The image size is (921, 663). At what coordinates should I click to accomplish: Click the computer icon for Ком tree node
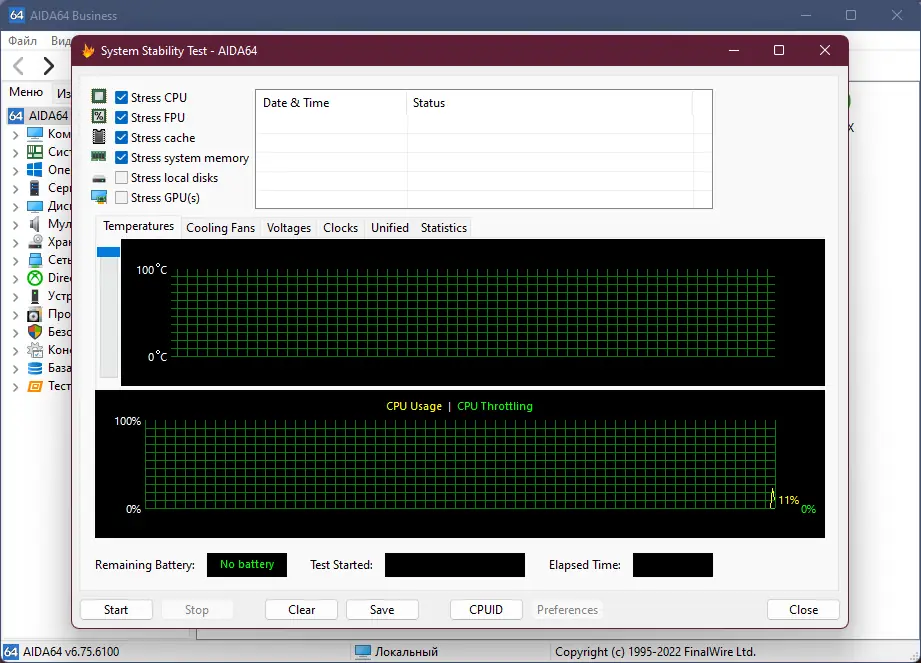(x=35, y=134)
